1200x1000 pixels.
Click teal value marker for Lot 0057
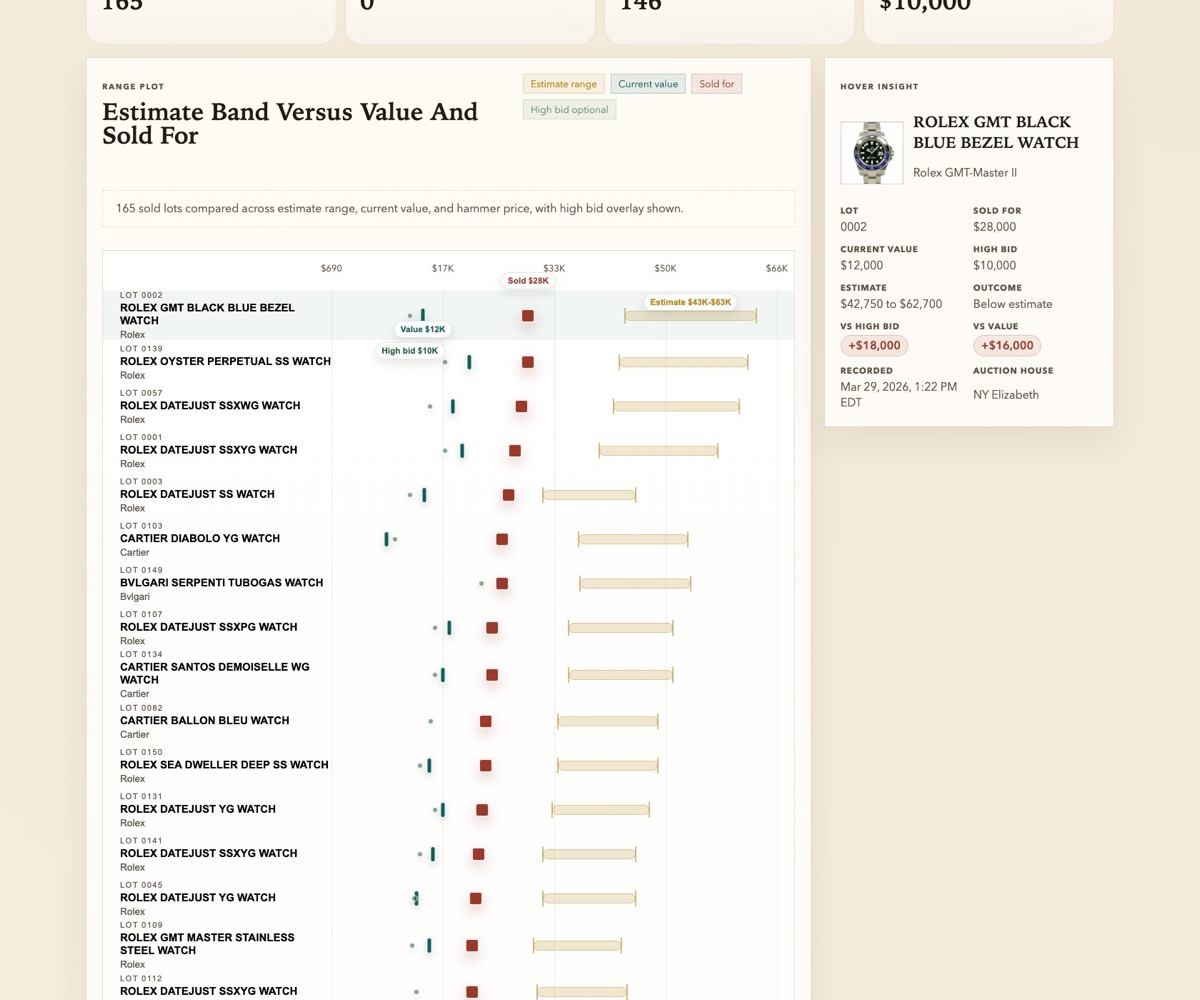point(453,406)
